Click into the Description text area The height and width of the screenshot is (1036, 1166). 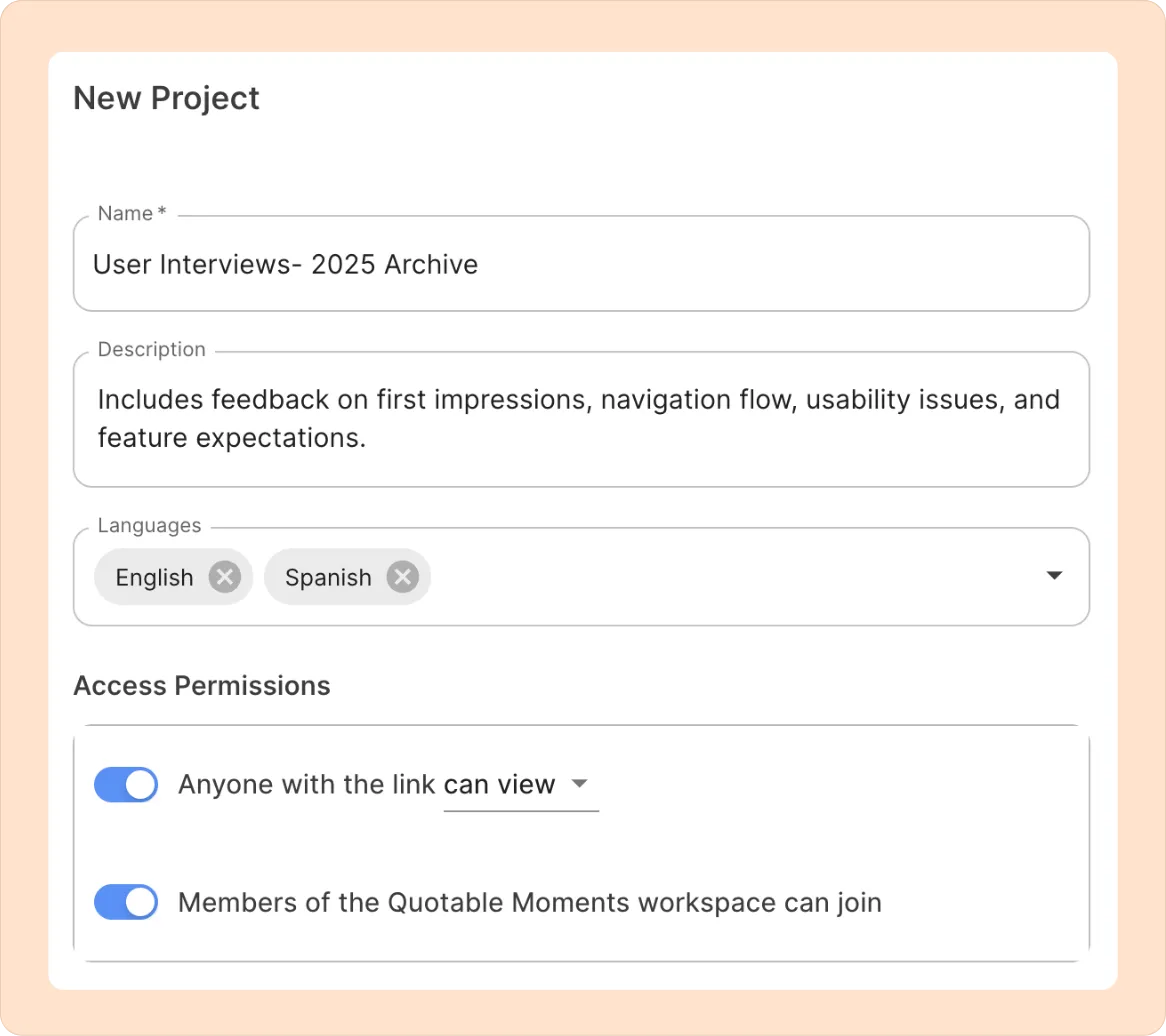coord(580,419)
